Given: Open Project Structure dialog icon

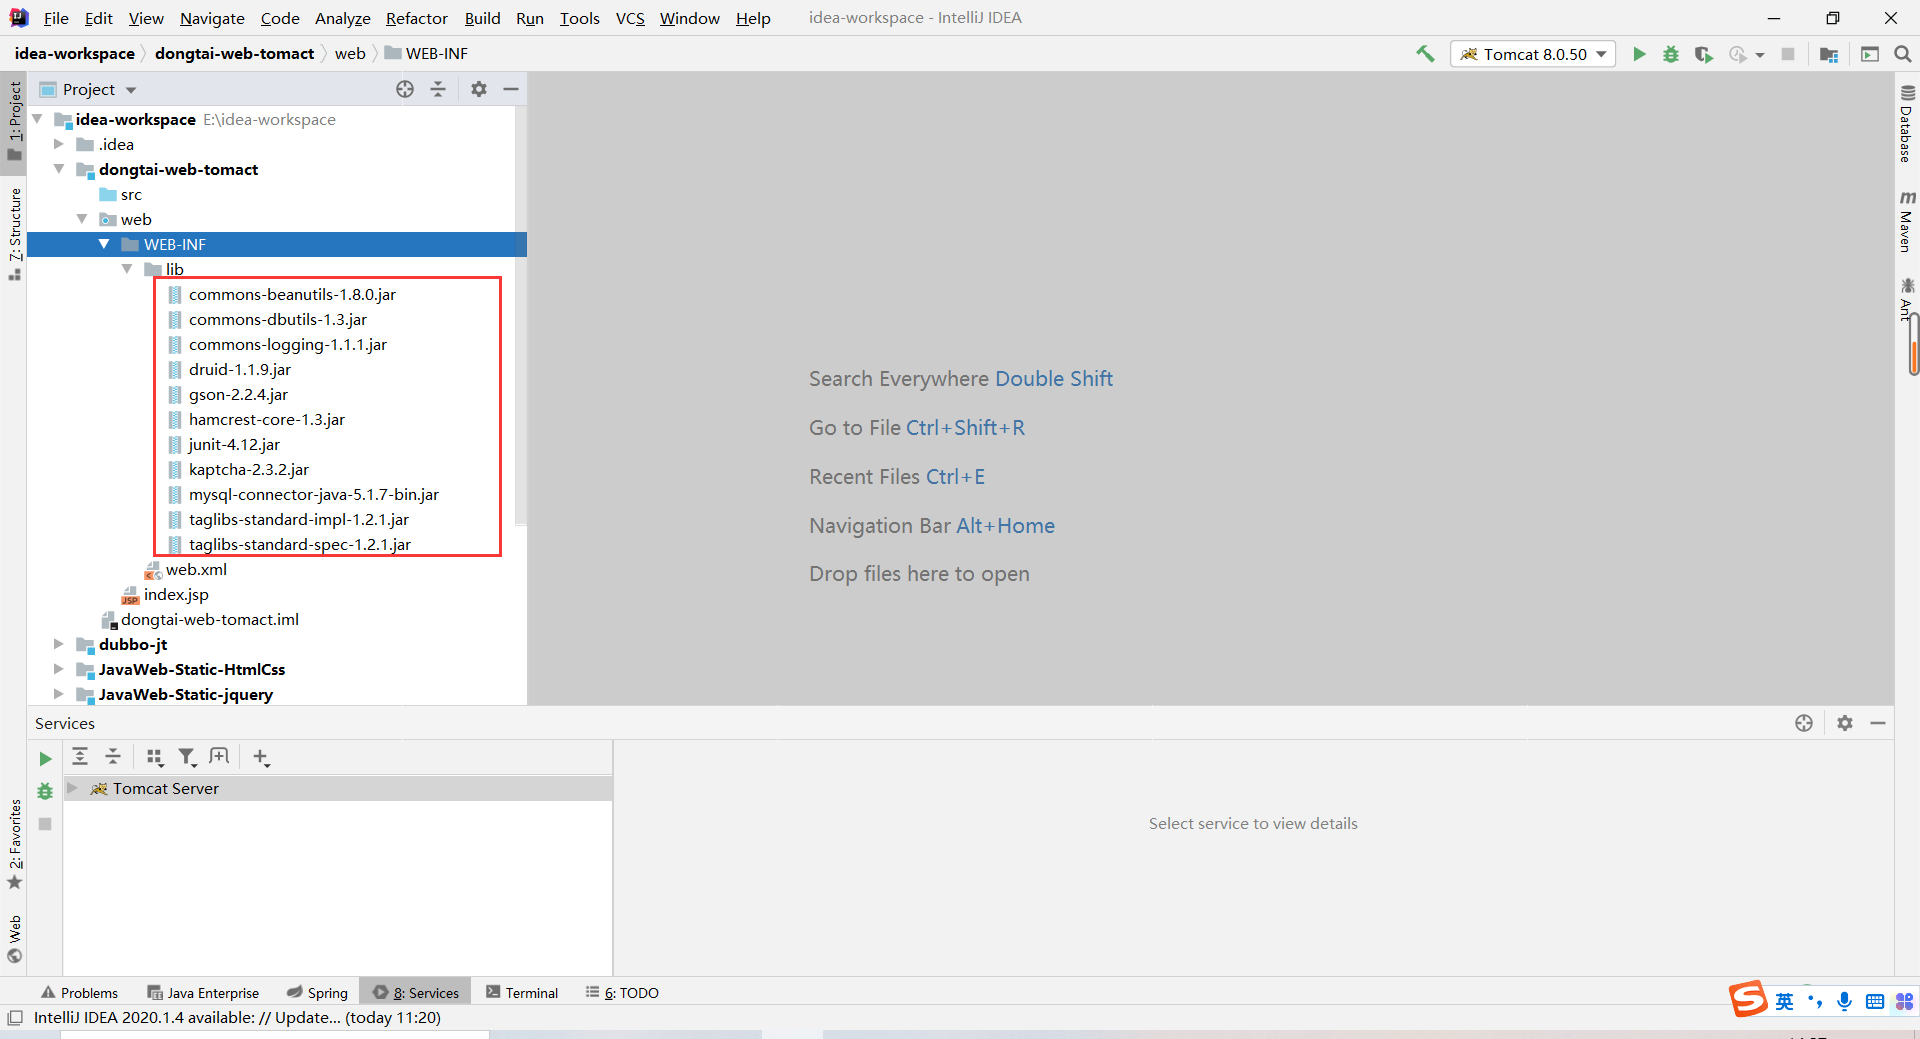Looking at the screenshot, I should point(1829,54).
